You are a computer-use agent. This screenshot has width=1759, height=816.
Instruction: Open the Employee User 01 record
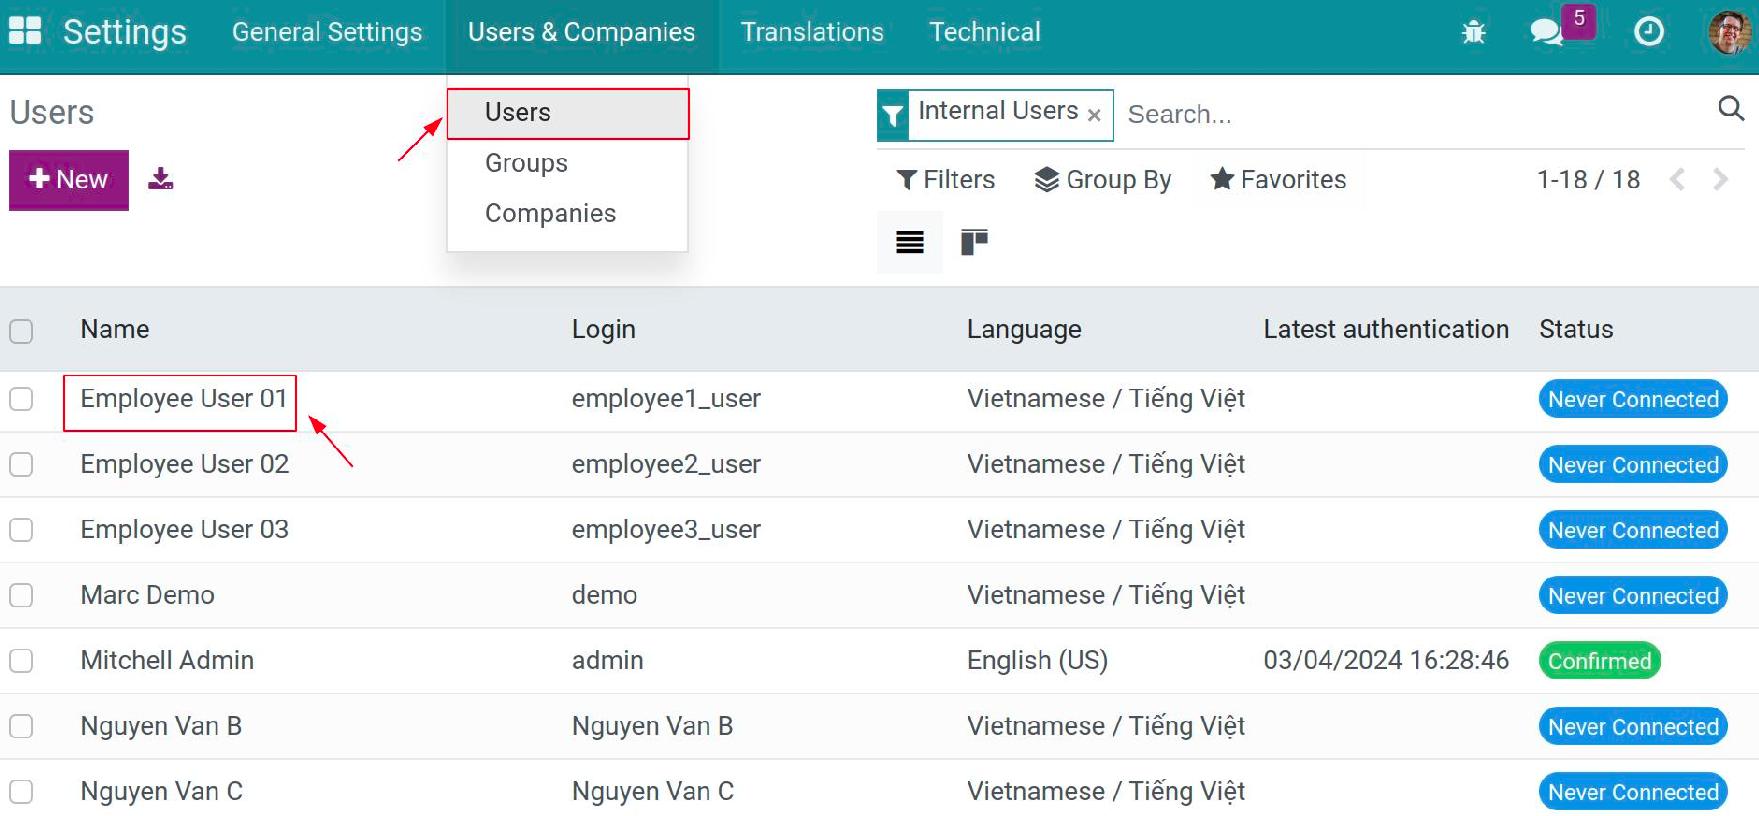coord(184,399)
